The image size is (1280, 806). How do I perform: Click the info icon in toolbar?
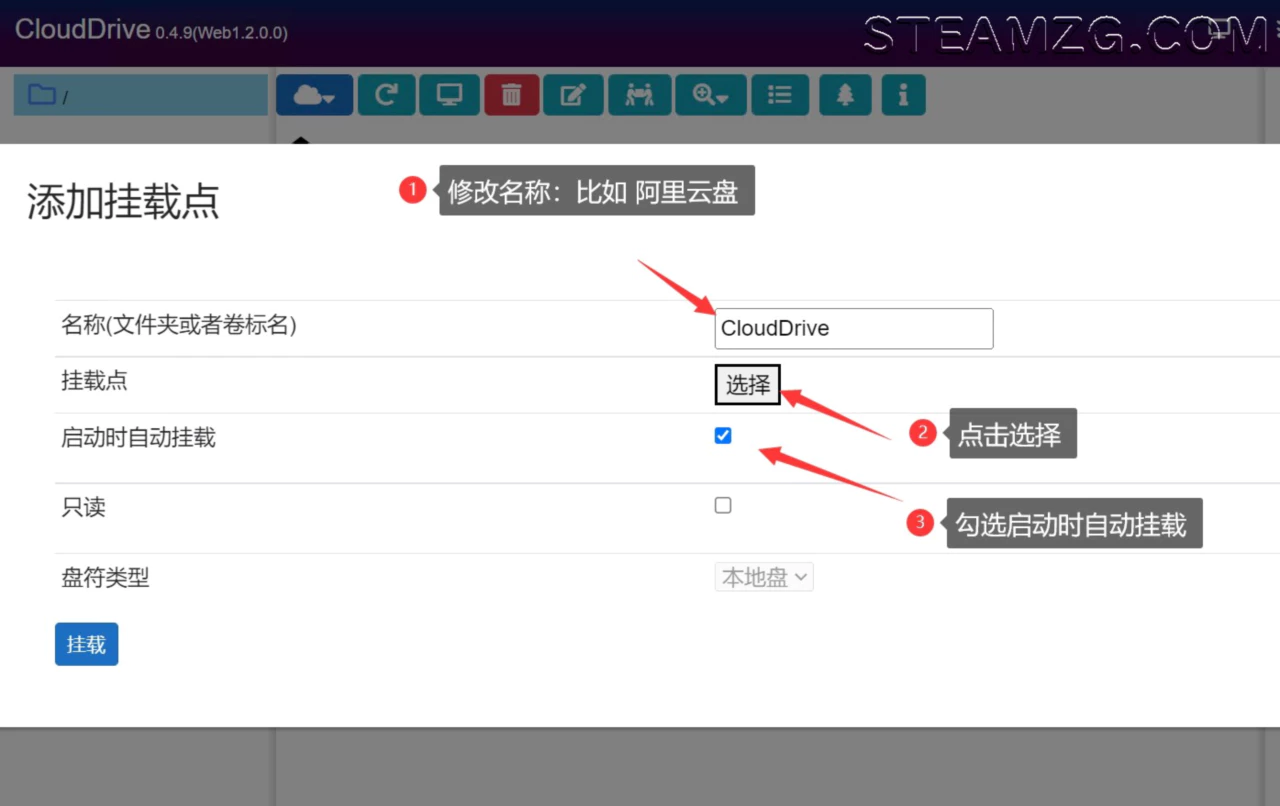903,95
